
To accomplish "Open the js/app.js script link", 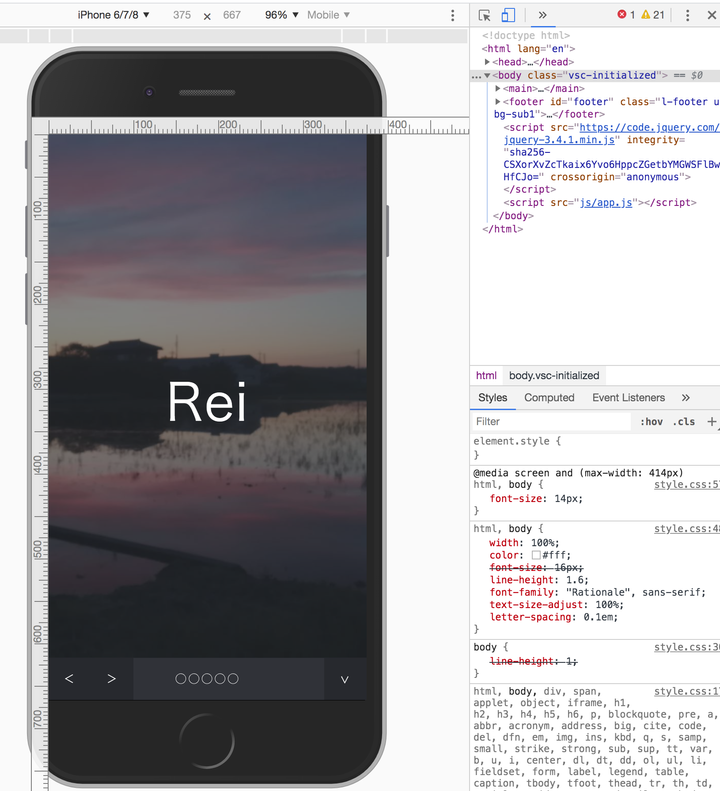I will (x=605, y=202).
